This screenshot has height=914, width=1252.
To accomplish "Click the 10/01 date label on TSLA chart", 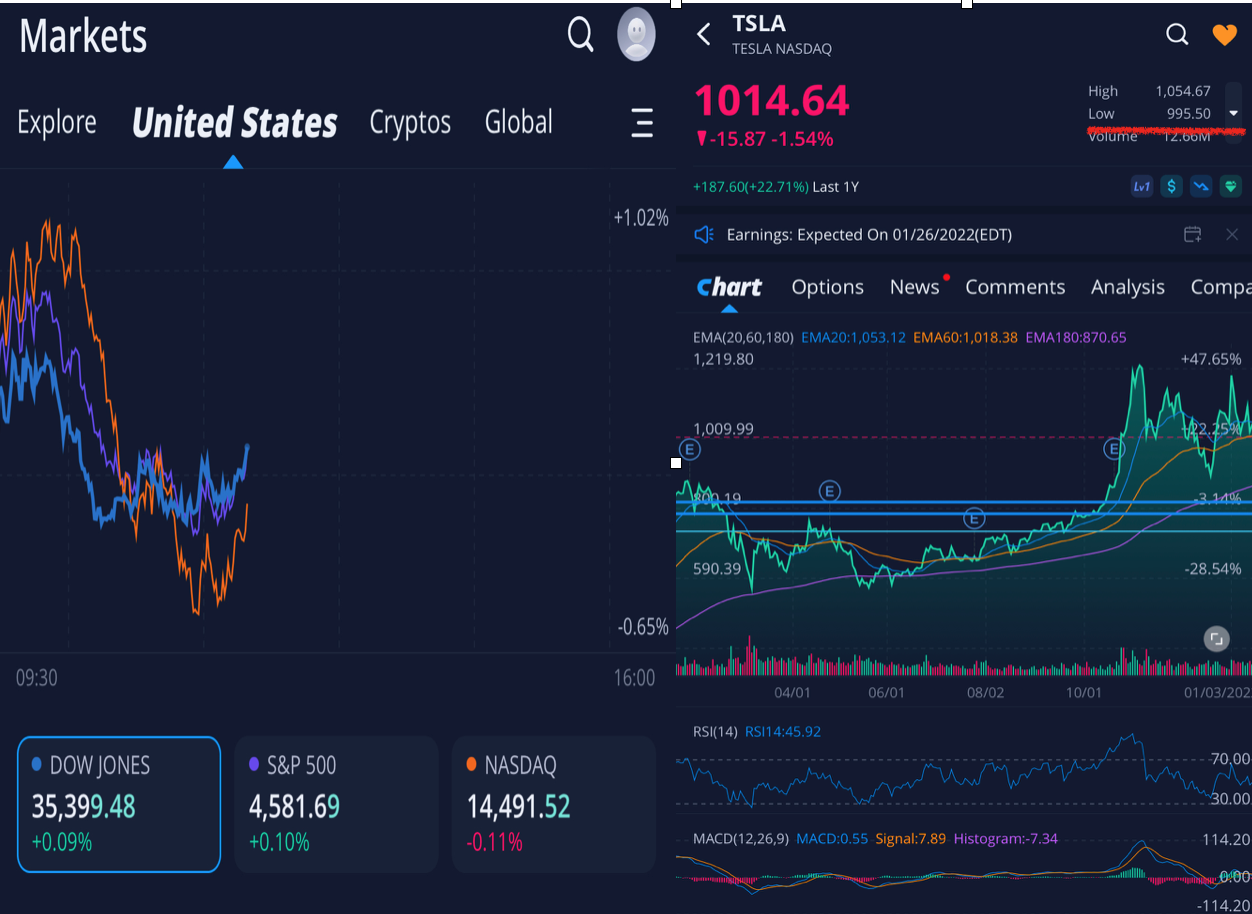I will 1084,692.
